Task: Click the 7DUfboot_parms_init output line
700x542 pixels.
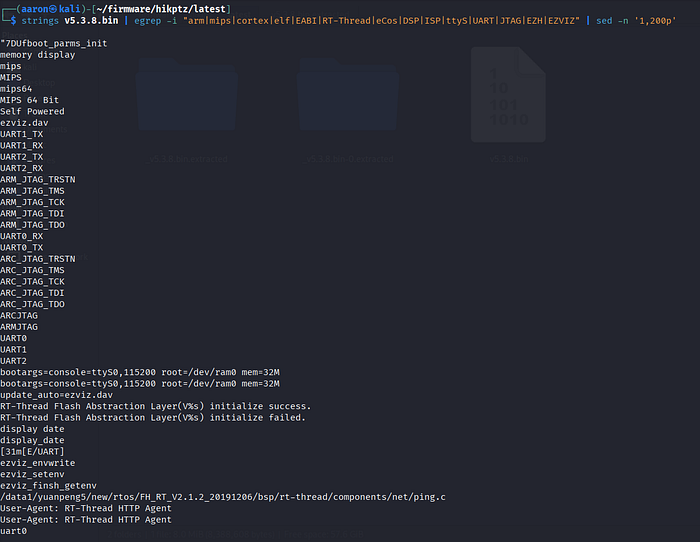Action: [x=54, y=43]
